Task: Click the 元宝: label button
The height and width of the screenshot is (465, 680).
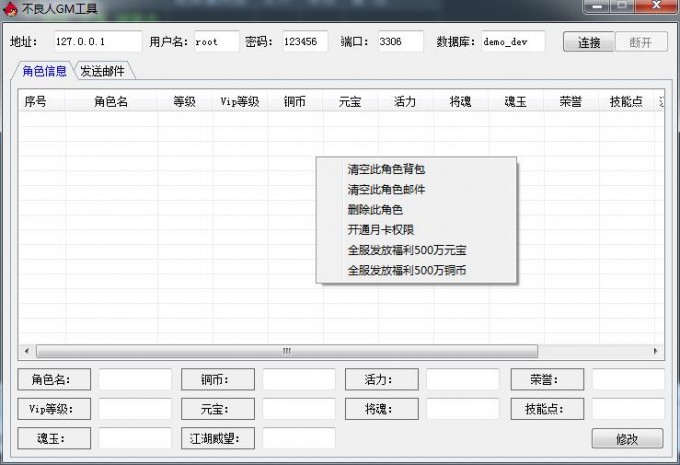Action: [x=218, y=409]
